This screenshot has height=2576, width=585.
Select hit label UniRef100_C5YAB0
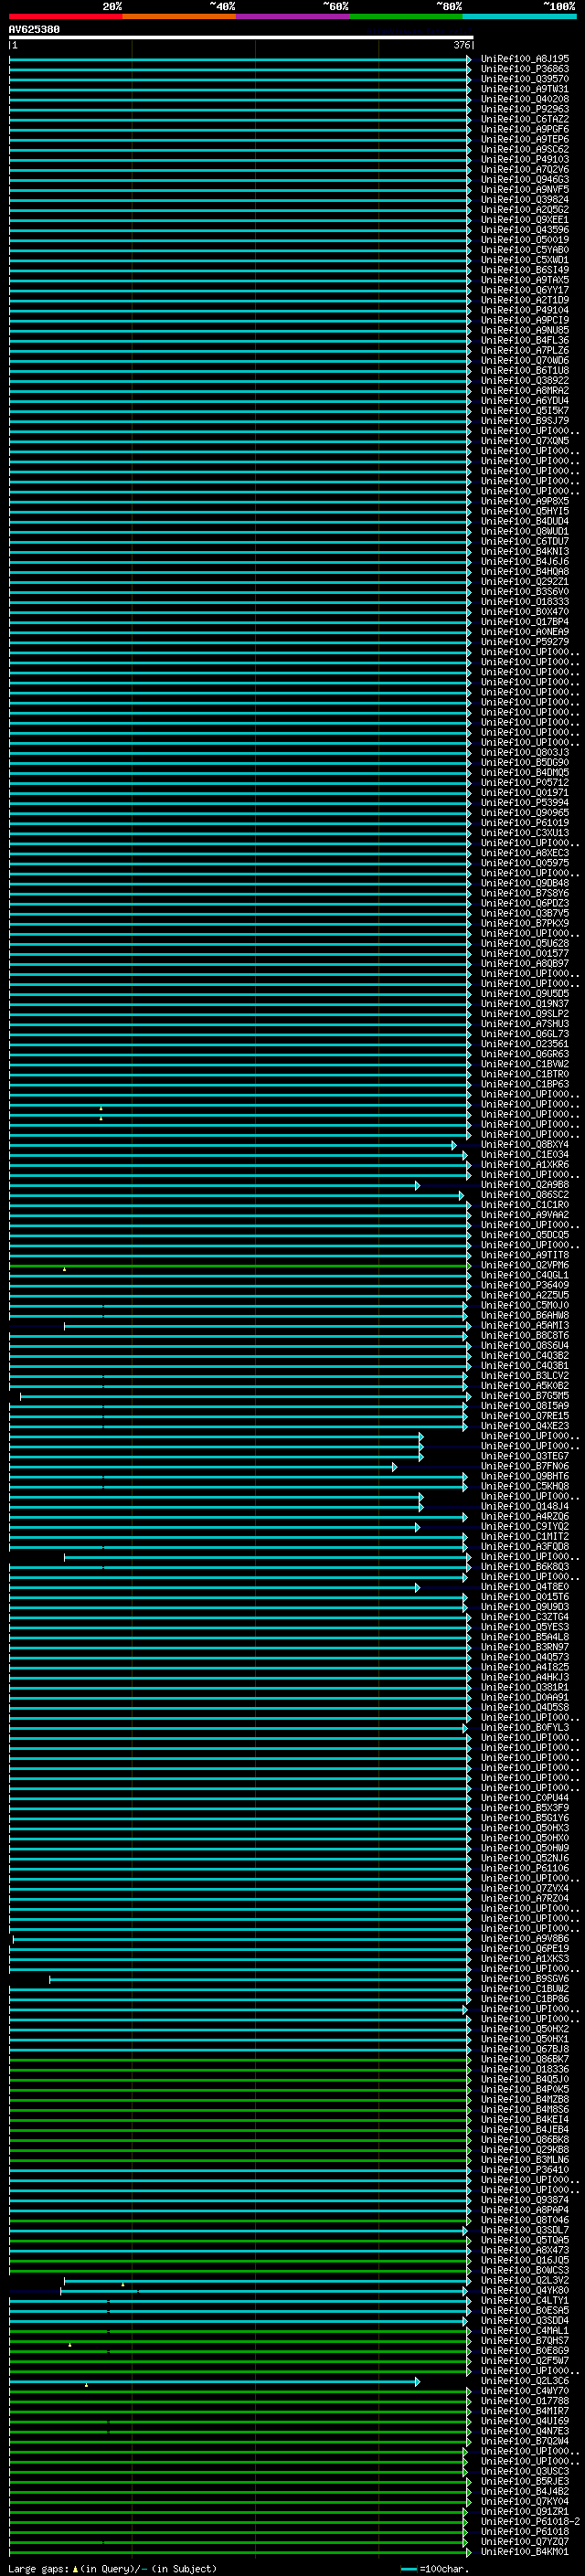click(525, 250)
